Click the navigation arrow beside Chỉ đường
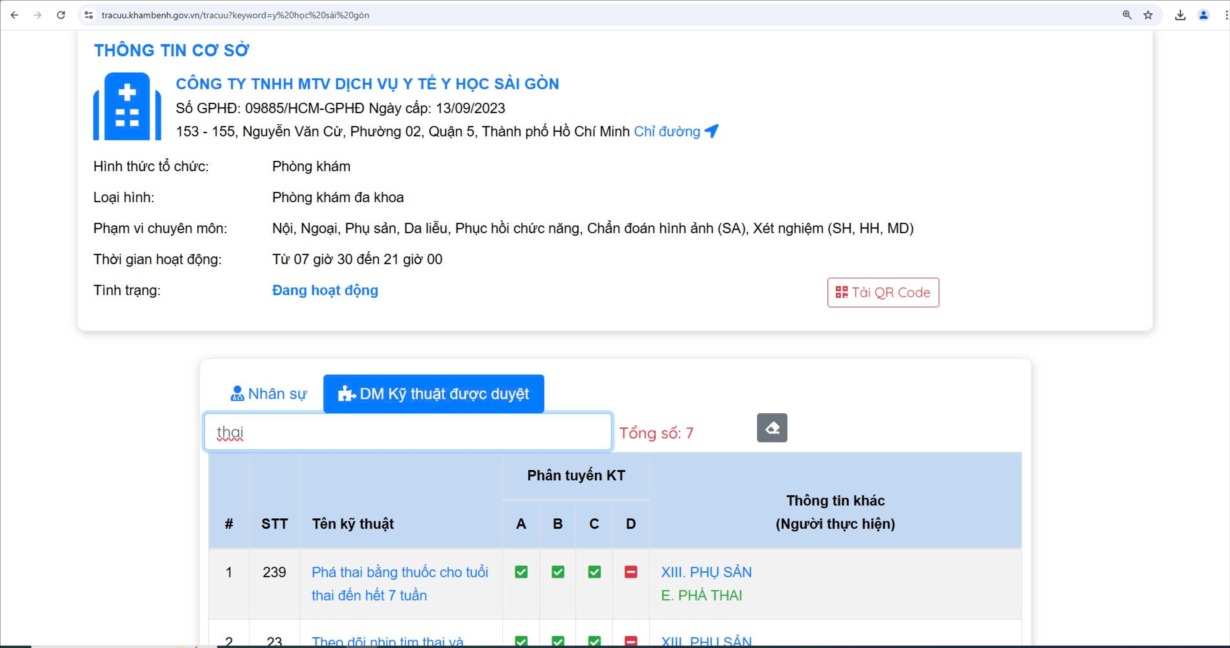 tap(711, 131)
